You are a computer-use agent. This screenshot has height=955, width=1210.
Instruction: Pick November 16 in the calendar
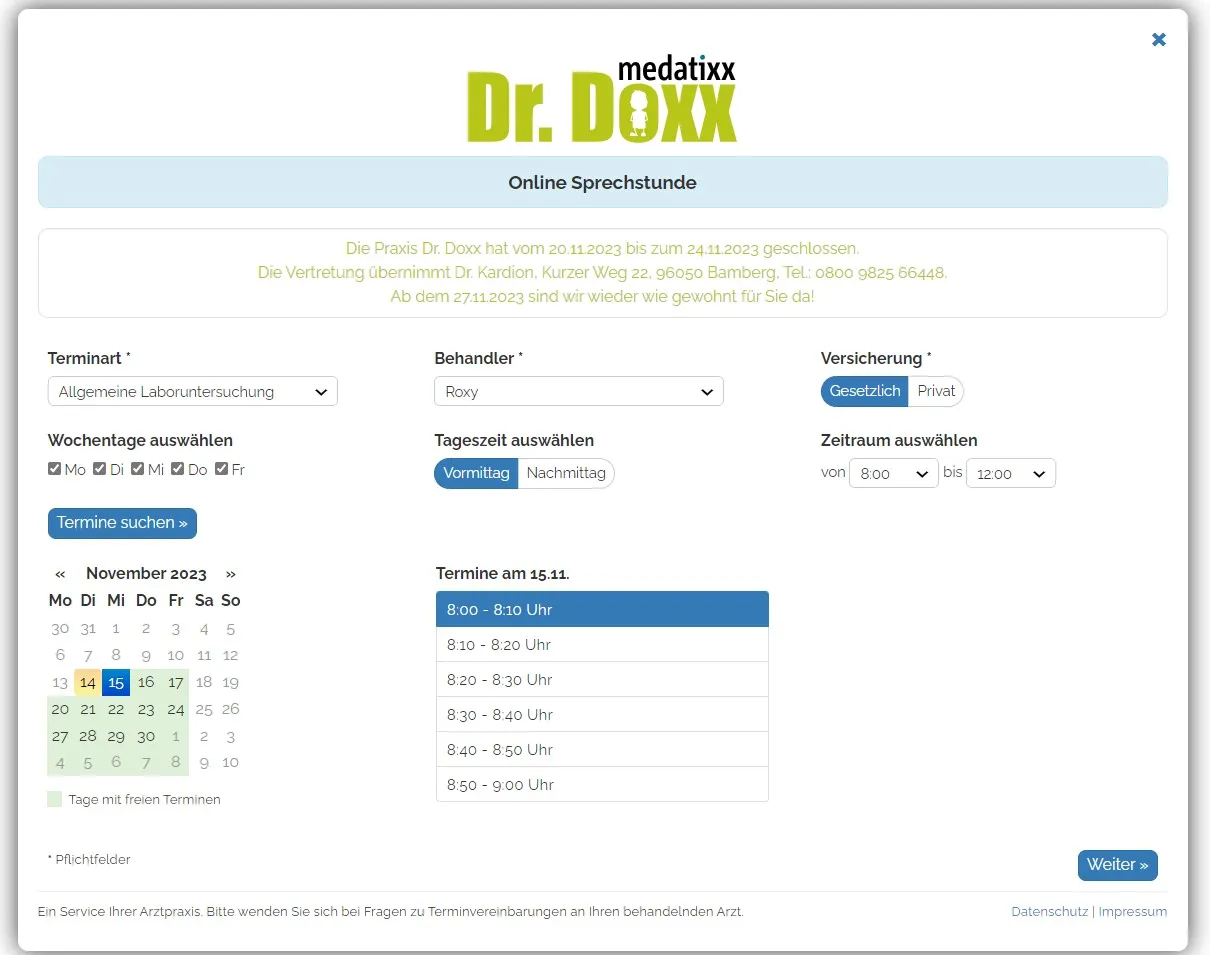[146, 683]
